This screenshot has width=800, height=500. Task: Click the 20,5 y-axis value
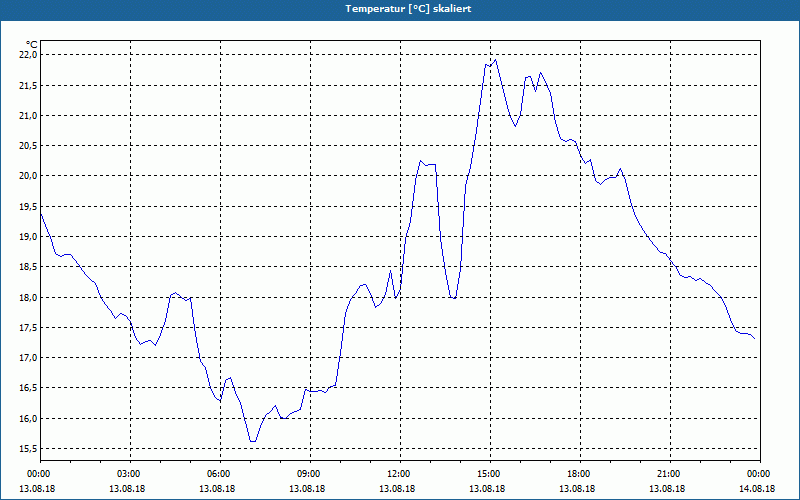(x=30, y=146)
